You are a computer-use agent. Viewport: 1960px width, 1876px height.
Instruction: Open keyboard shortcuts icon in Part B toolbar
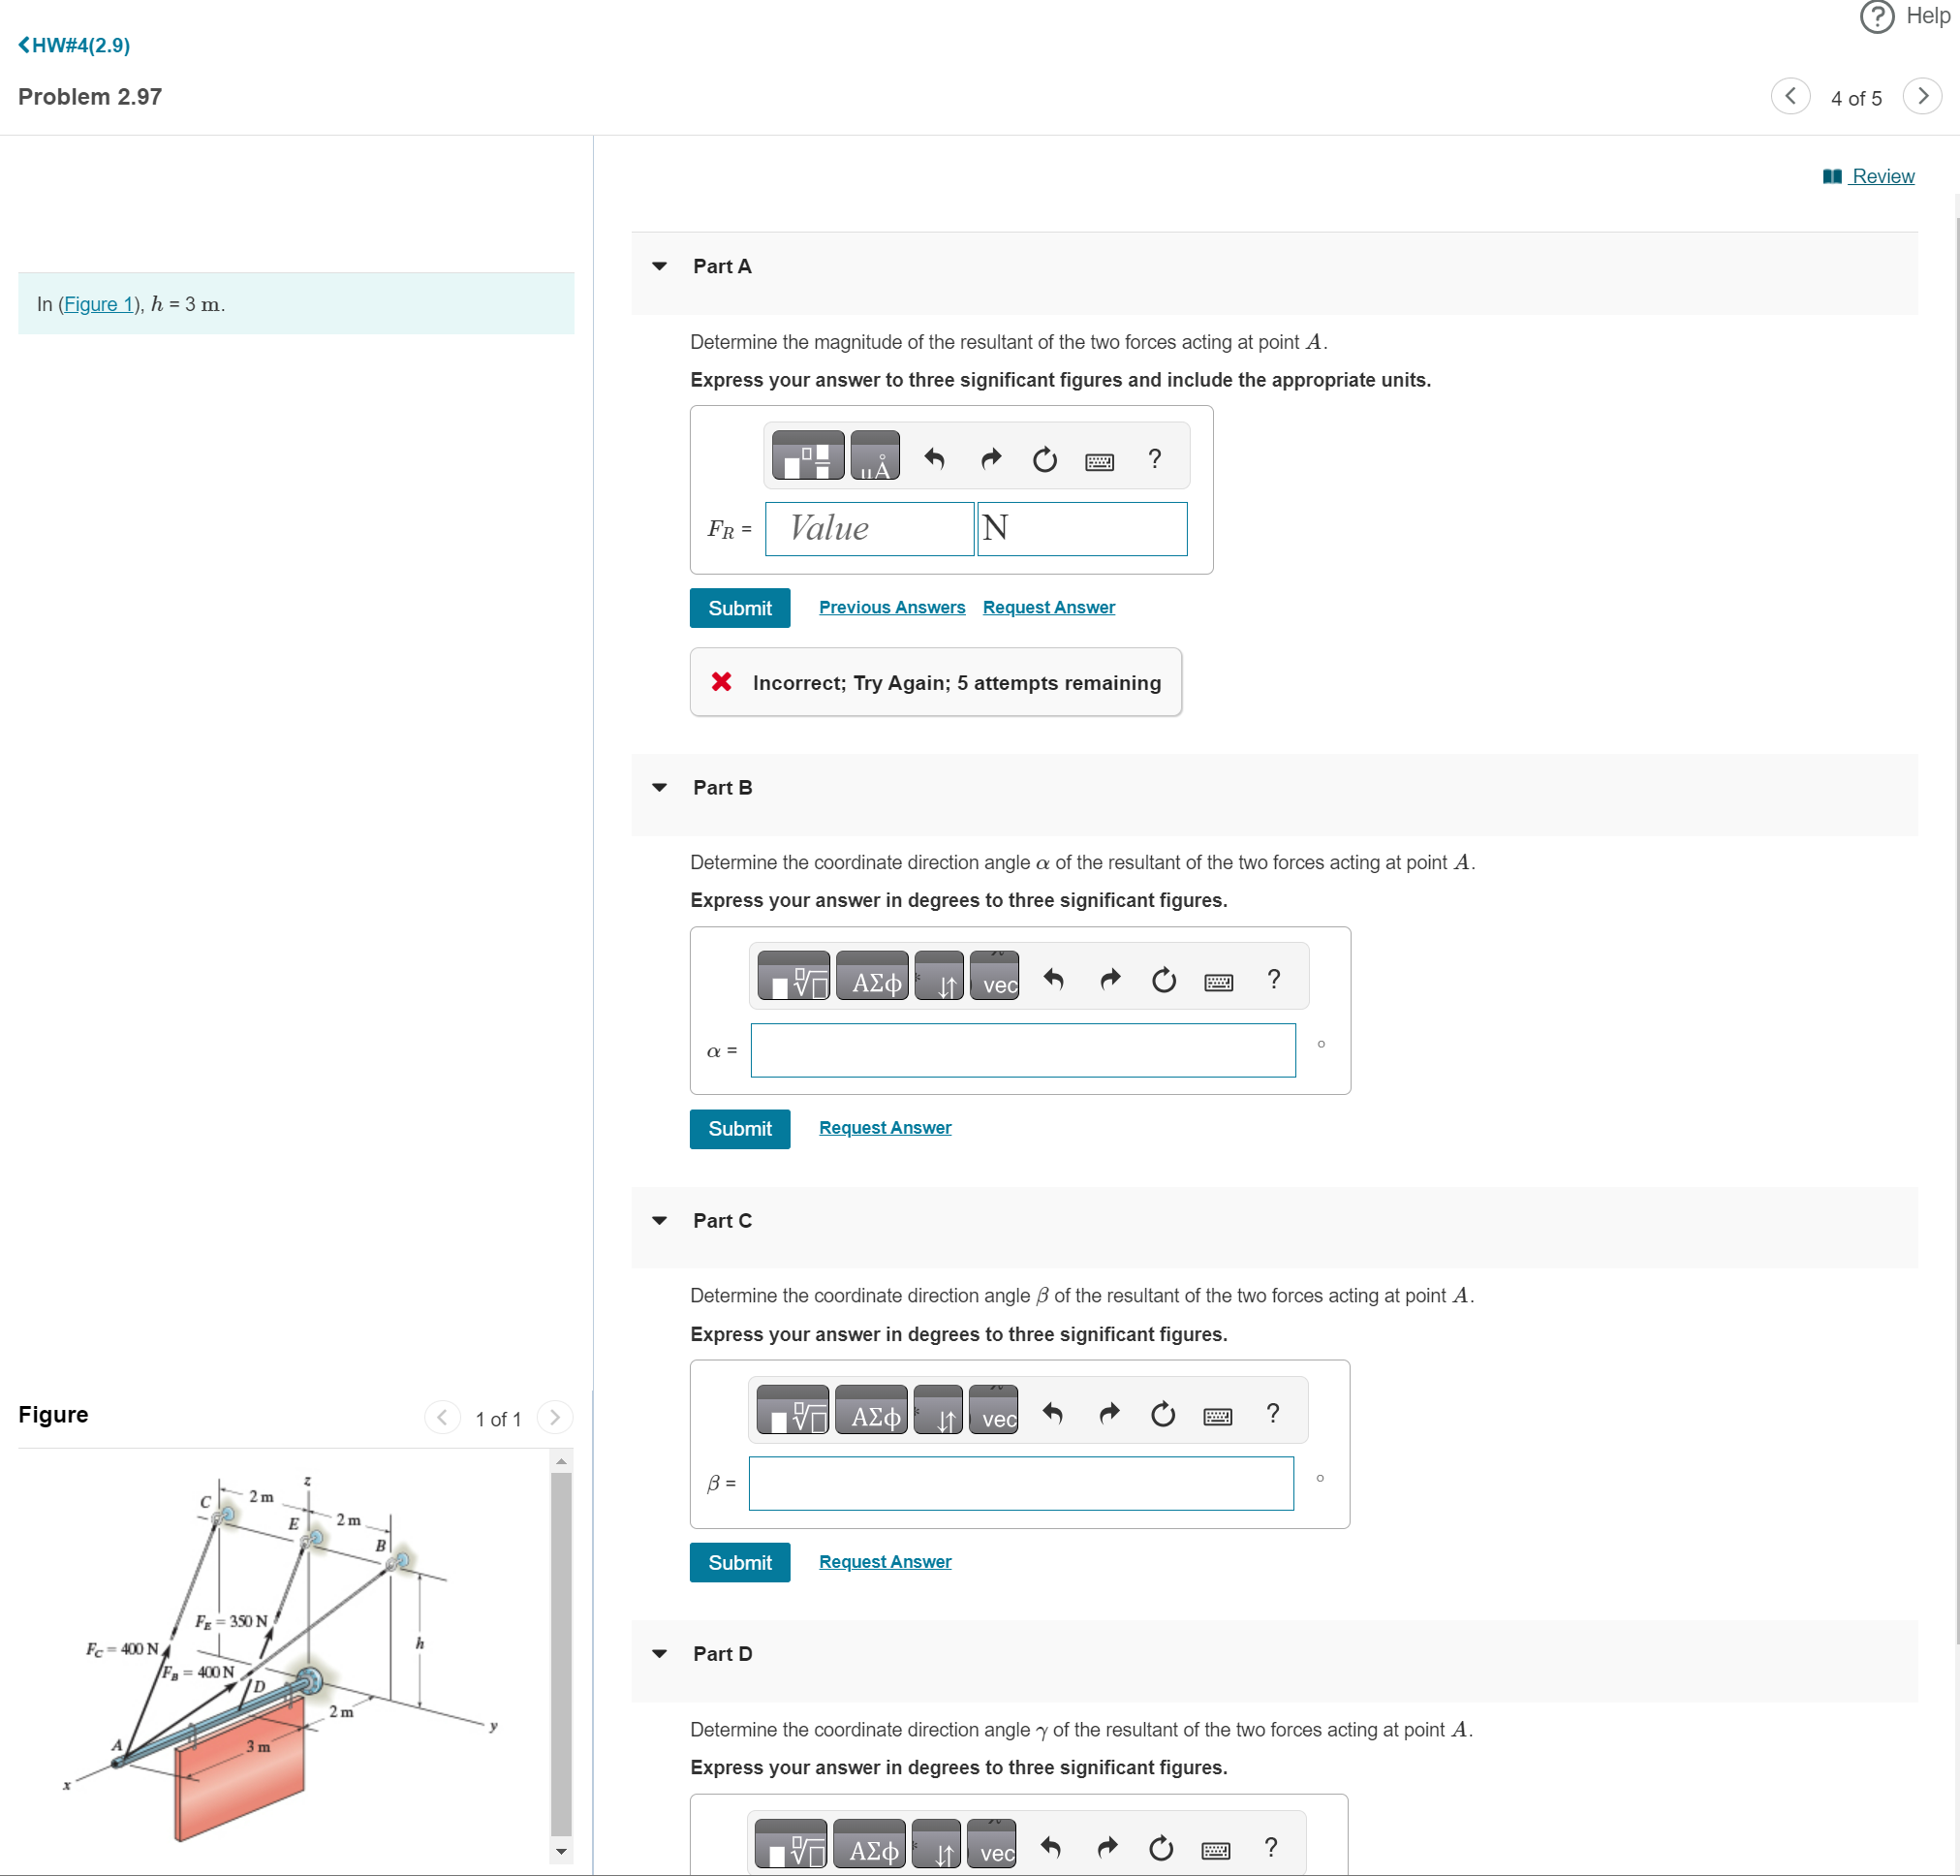[x=1217, y=981]
